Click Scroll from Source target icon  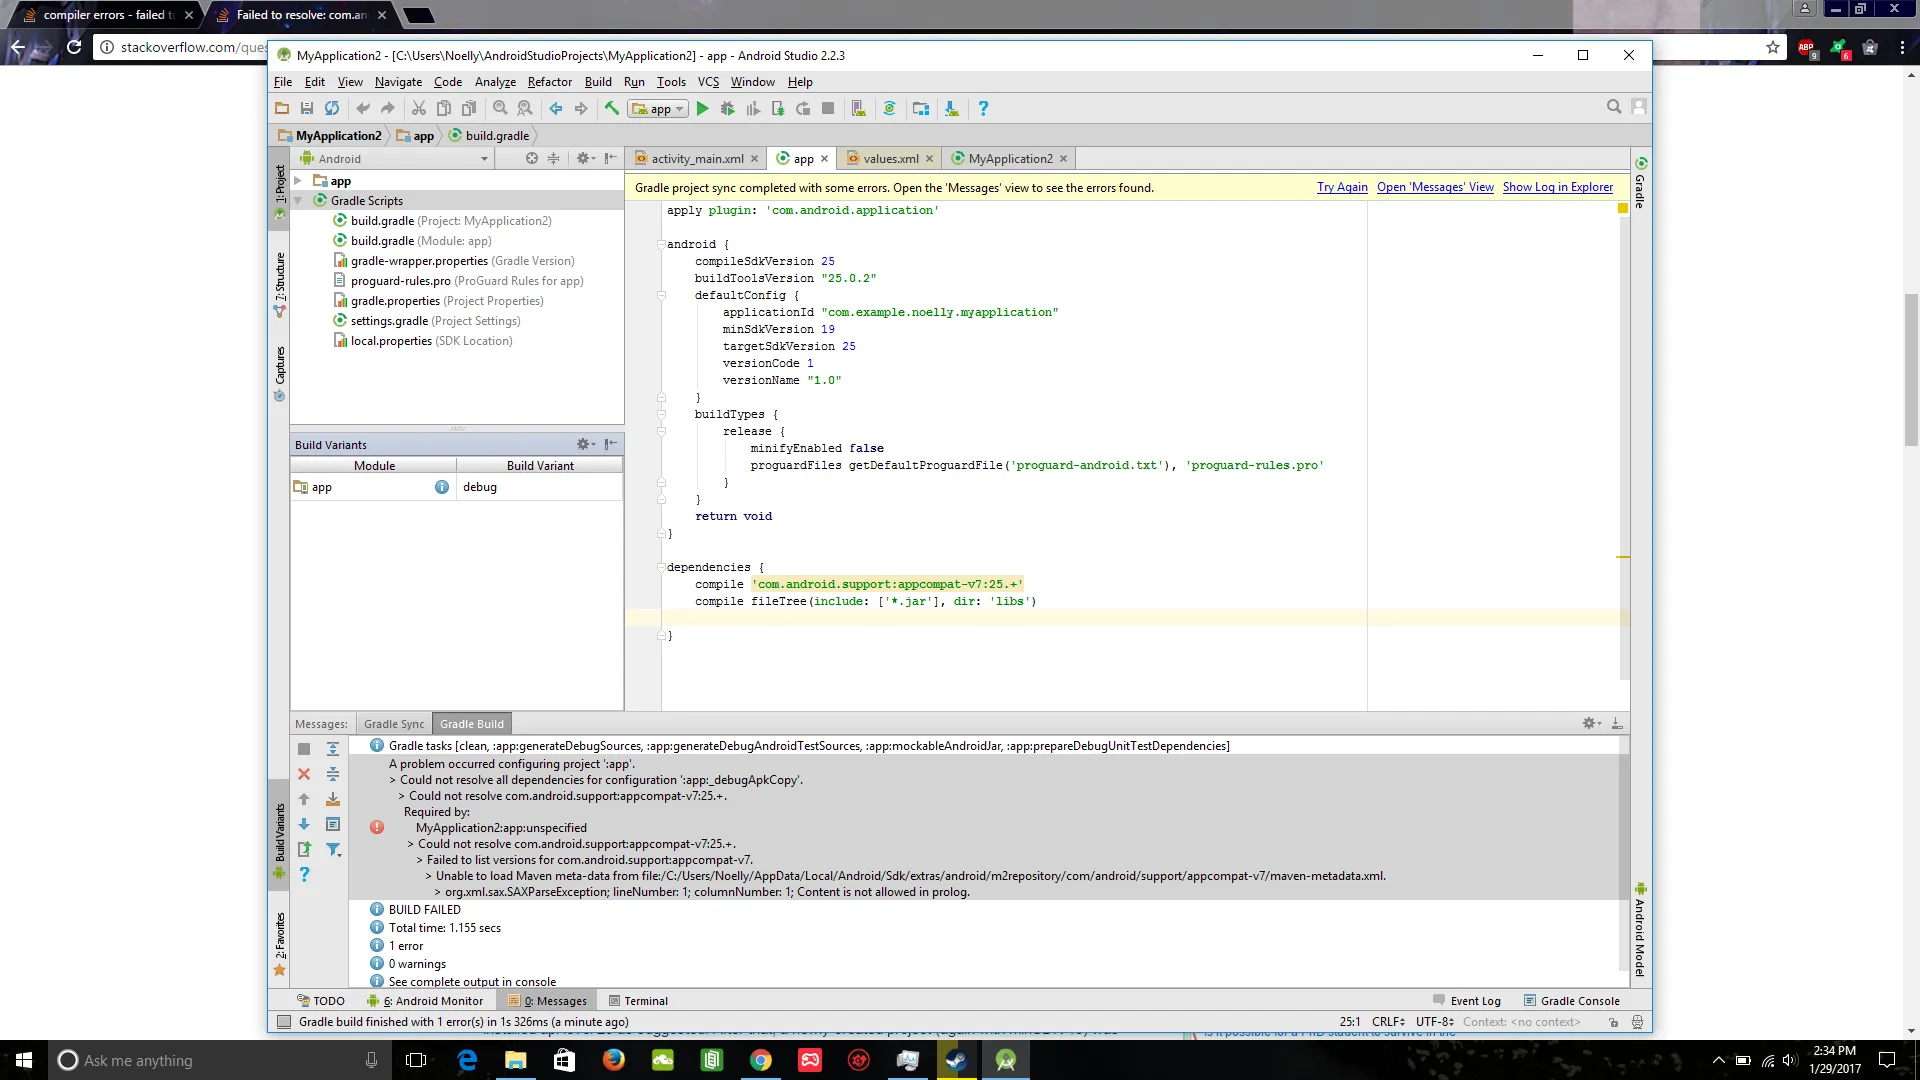(532, 159)
